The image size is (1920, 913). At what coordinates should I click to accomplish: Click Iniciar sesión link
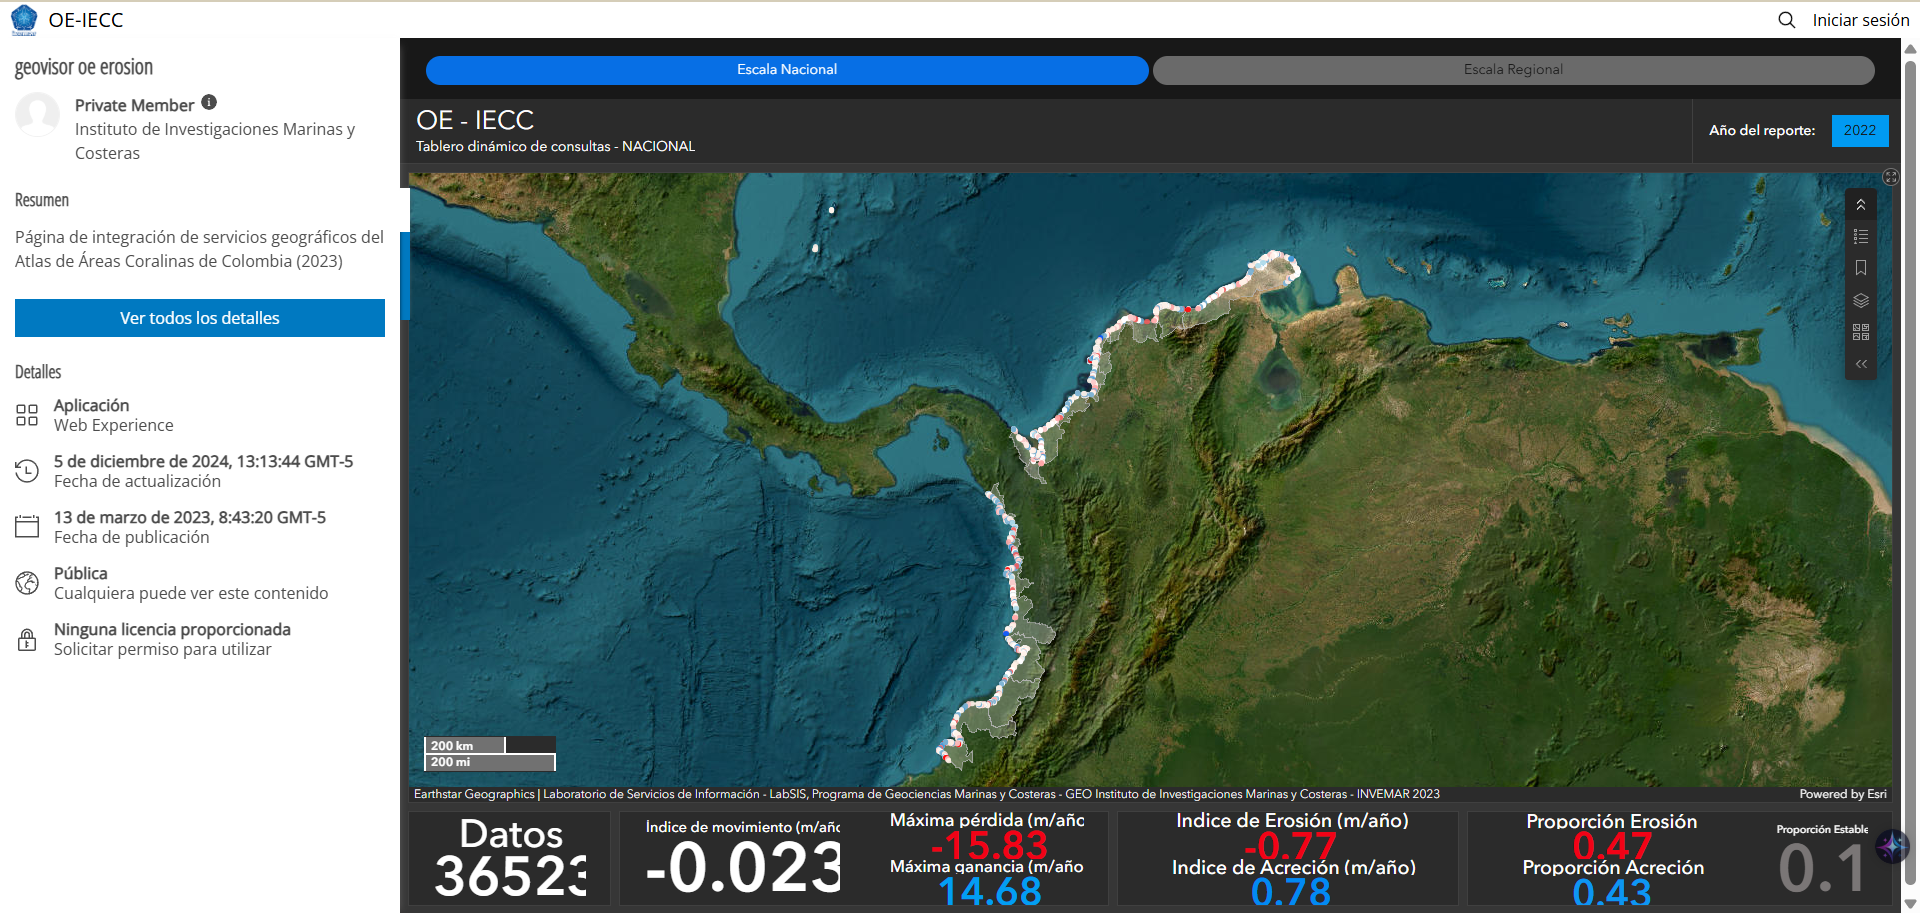click(x=1861, y=20)
